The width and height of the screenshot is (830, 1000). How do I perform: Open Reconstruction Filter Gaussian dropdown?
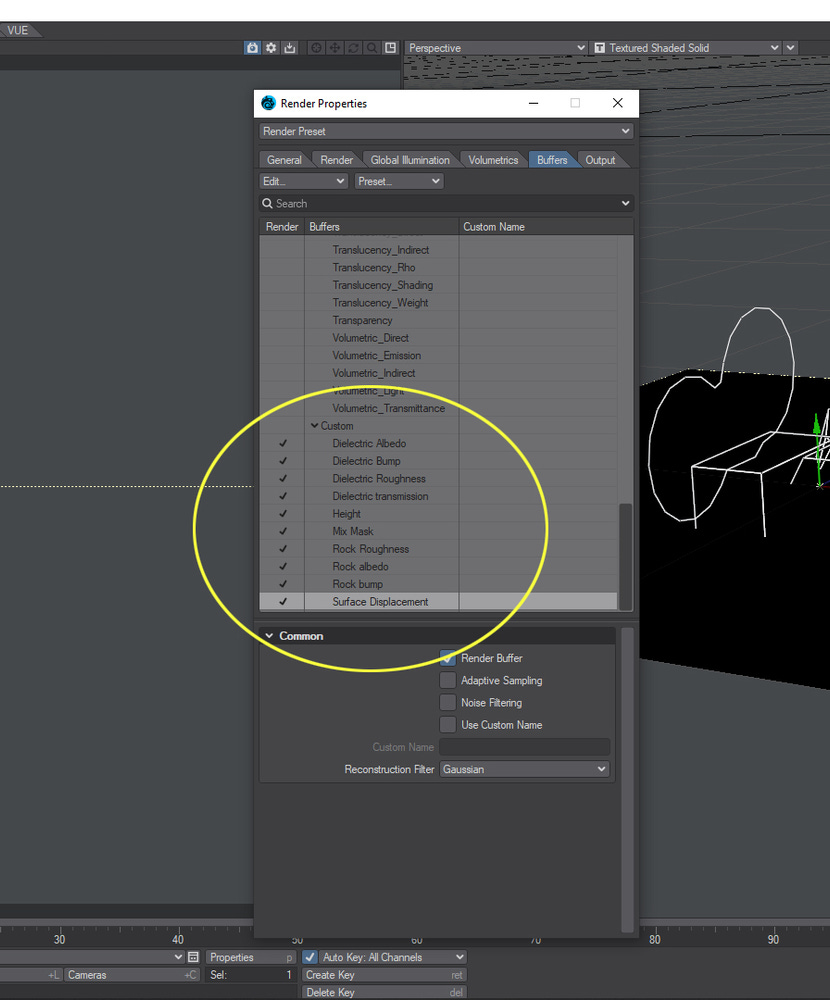pos(524,769)
